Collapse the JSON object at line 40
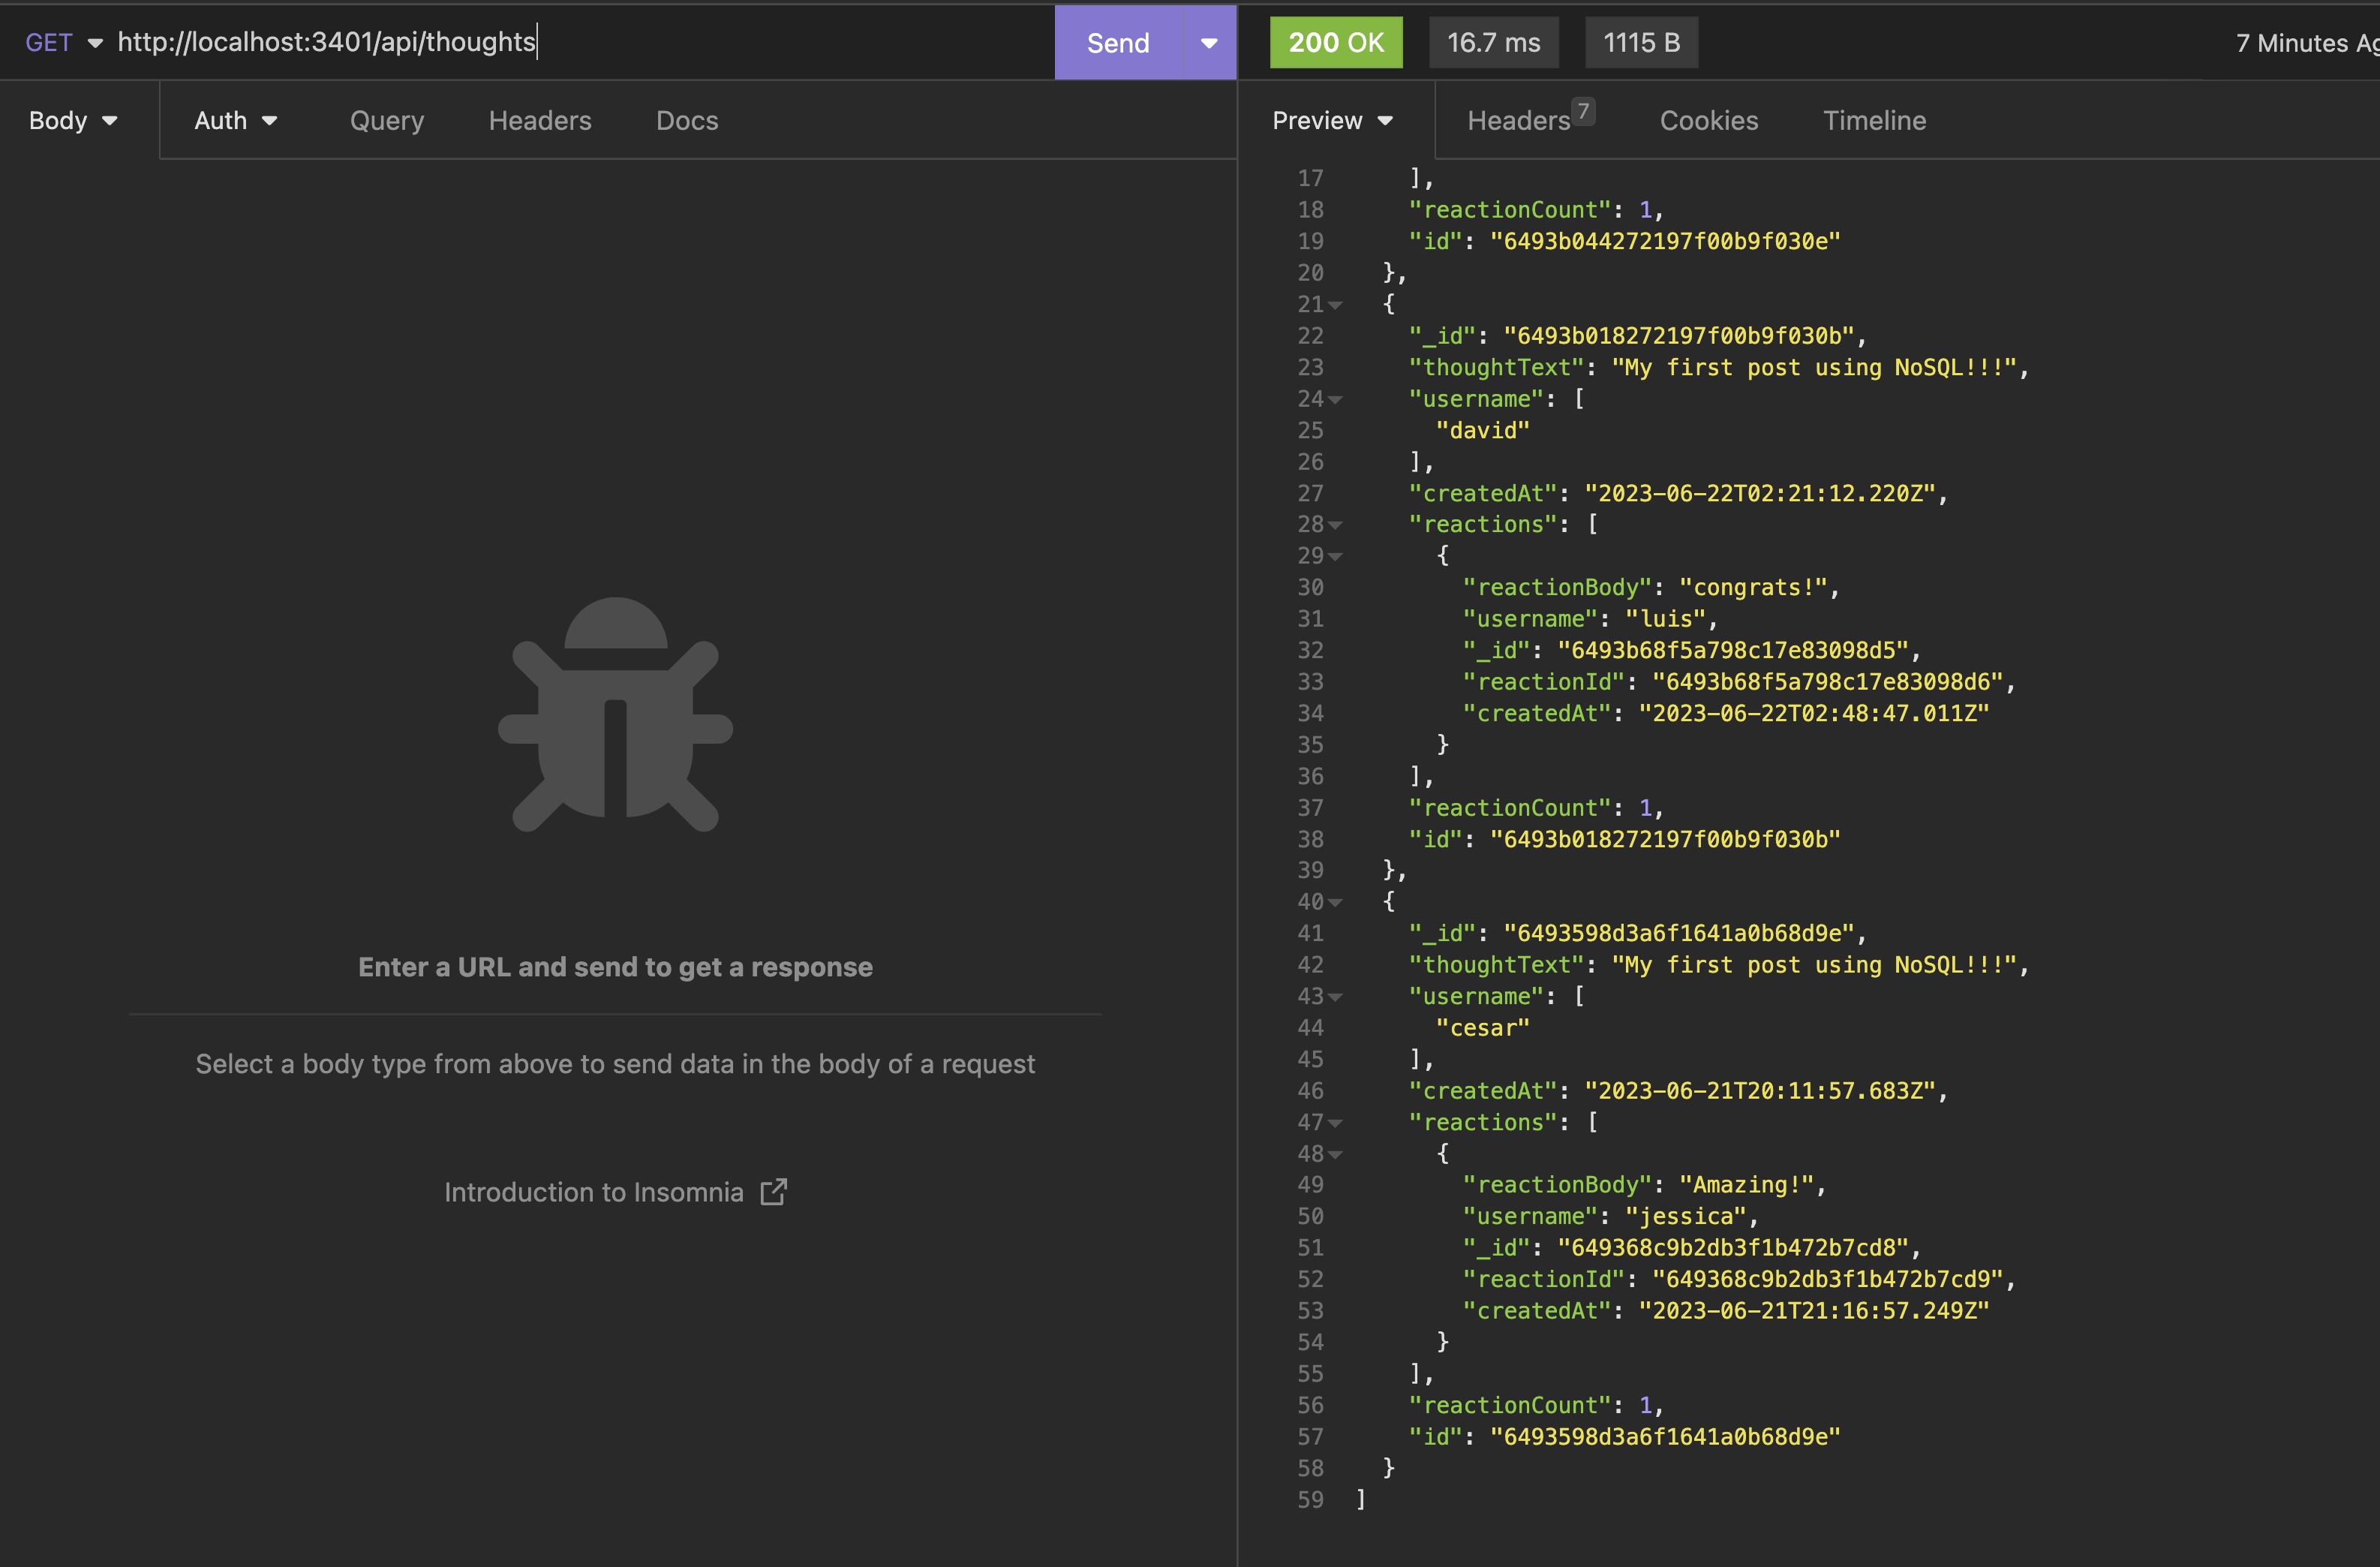The width and height of the screenshot is (2380, 1567). point(1335,903)
